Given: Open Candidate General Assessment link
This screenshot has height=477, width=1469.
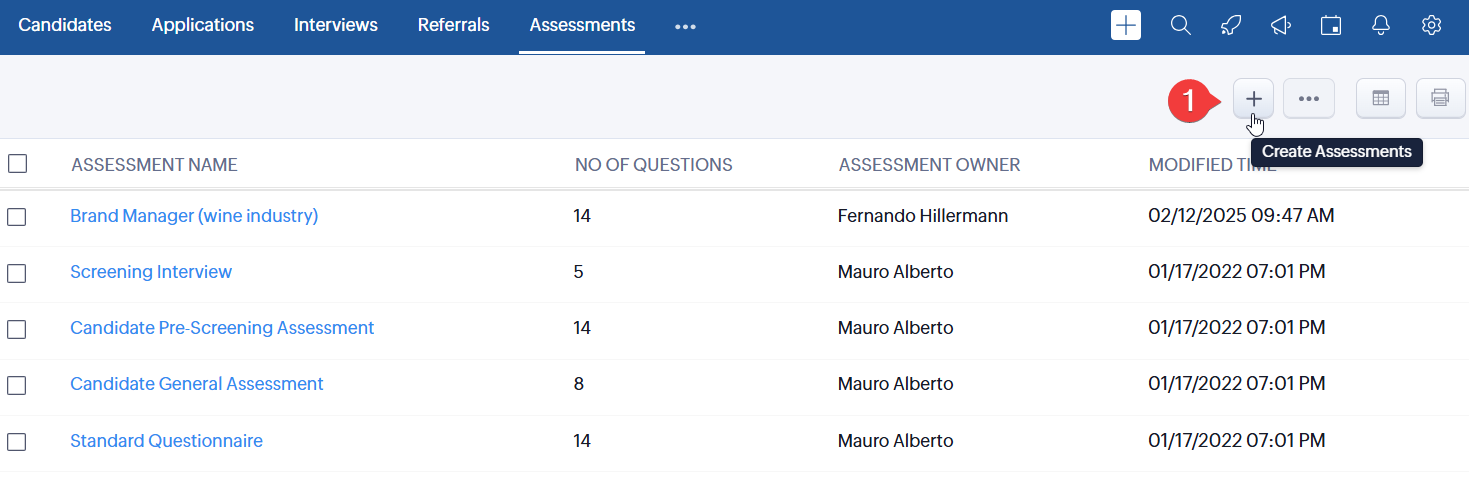Looking at the screenshot, I should click(x=197, y=384).
